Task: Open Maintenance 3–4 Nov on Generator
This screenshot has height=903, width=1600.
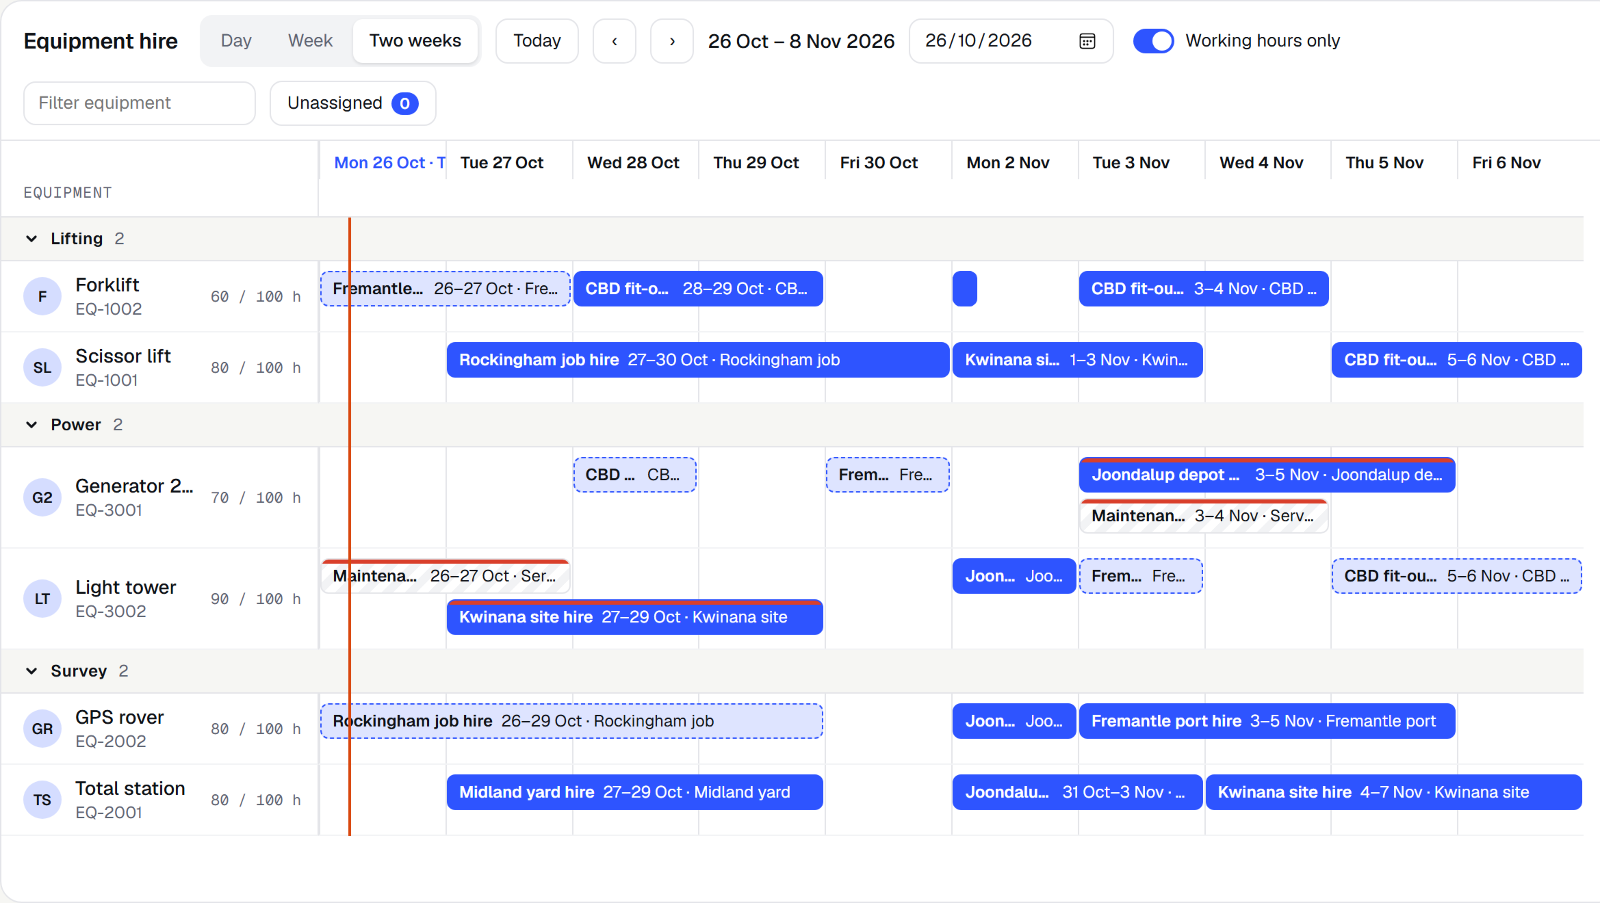Action: tap(1204, 516)
